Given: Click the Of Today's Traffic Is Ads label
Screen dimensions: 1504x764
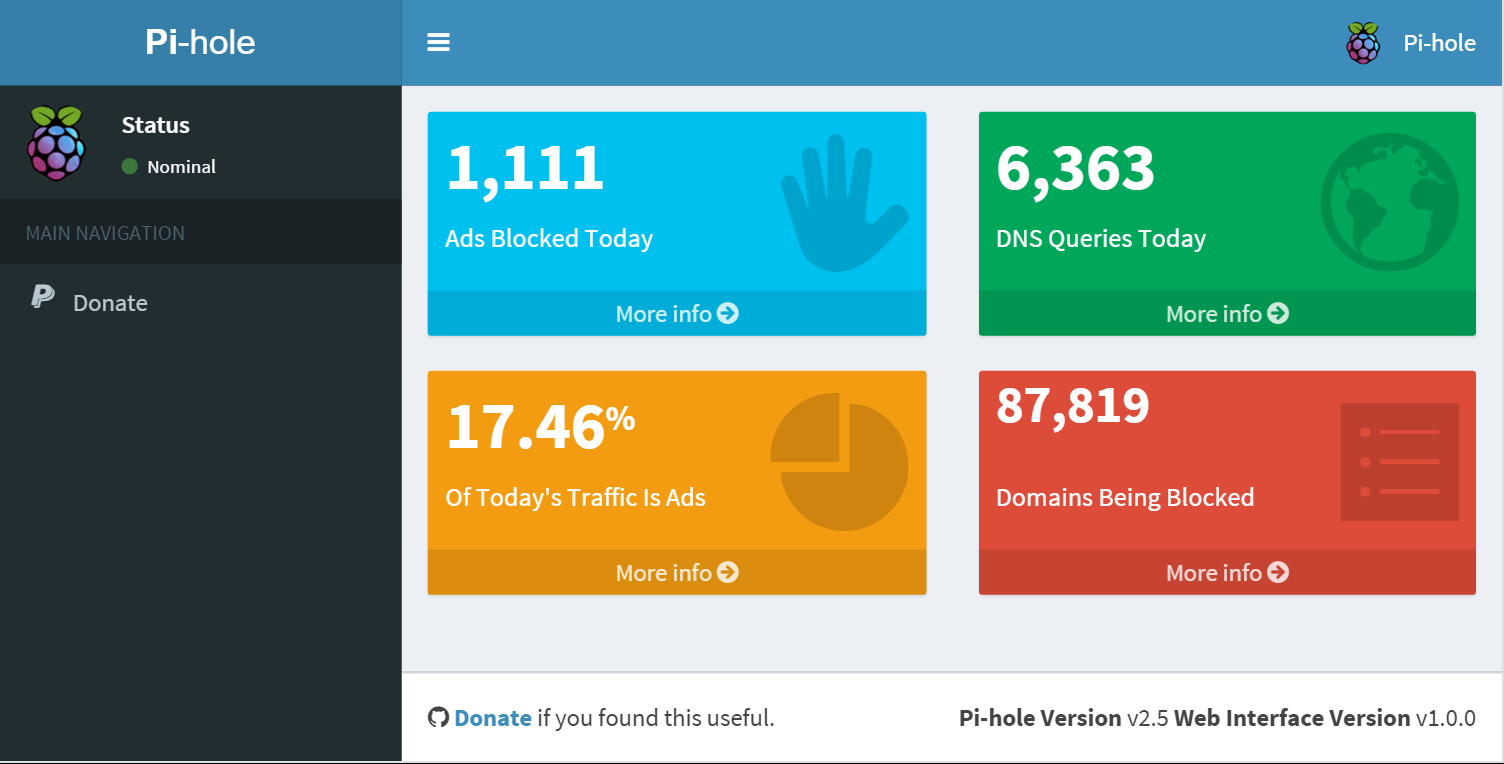Looking at the screenshot, I should [575, 498].
